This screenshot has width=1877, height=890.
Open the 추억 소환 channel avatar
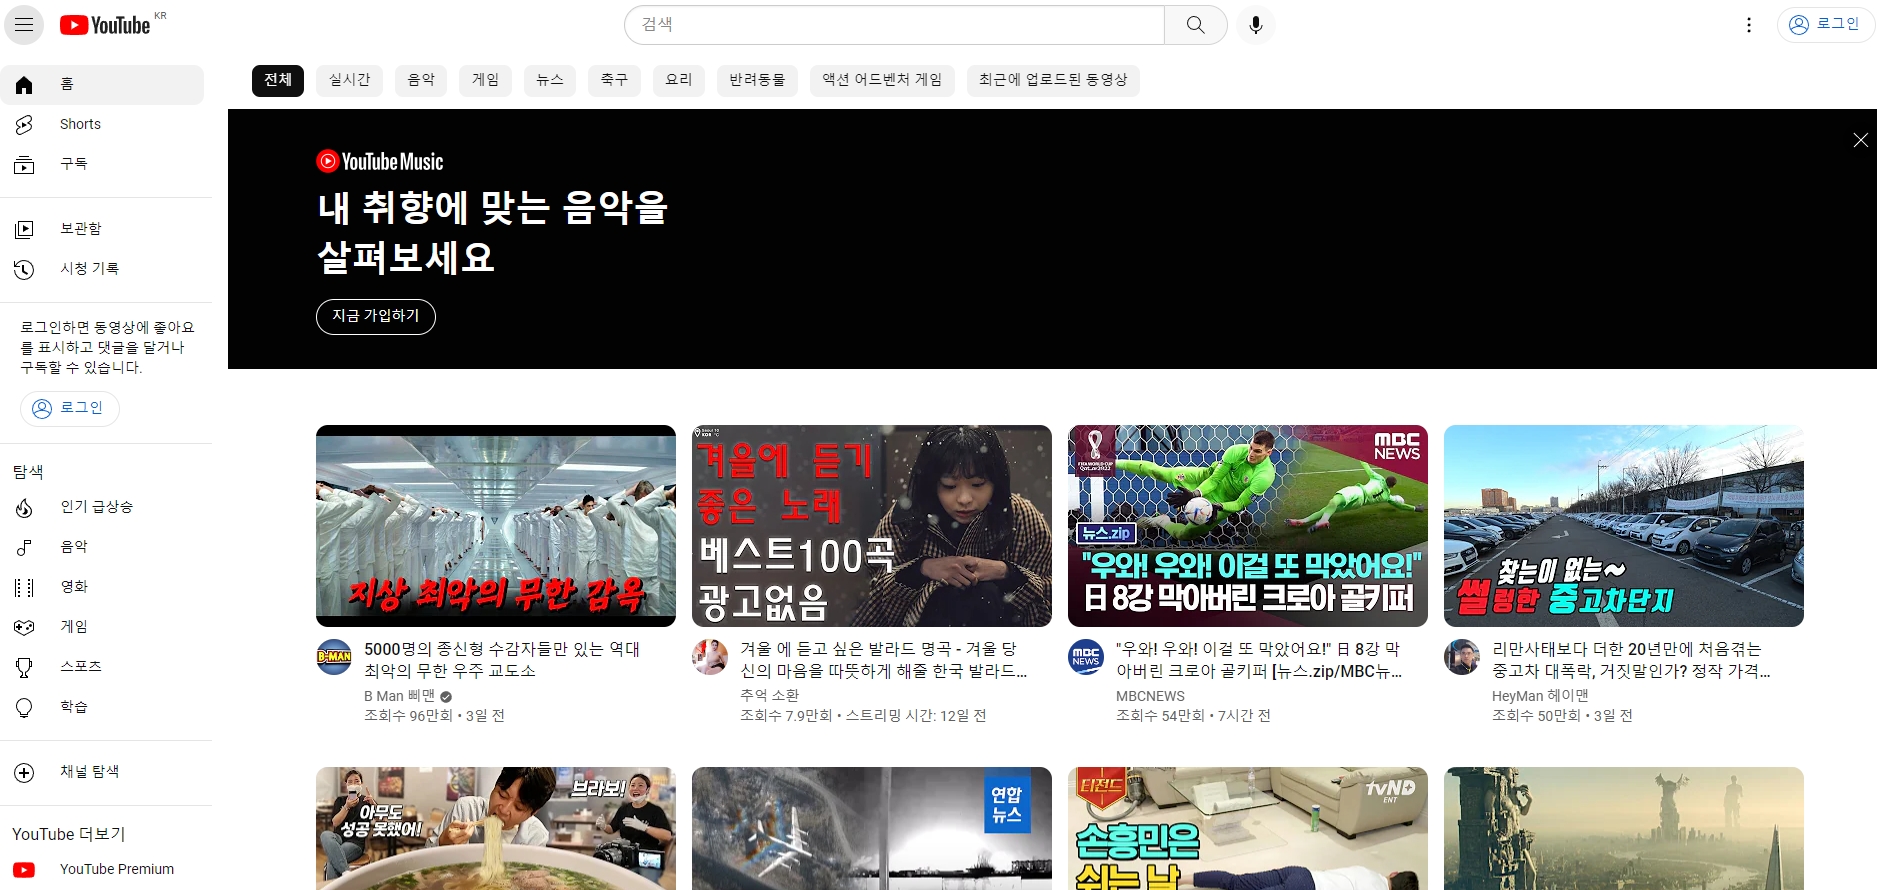tap(710, 657)
